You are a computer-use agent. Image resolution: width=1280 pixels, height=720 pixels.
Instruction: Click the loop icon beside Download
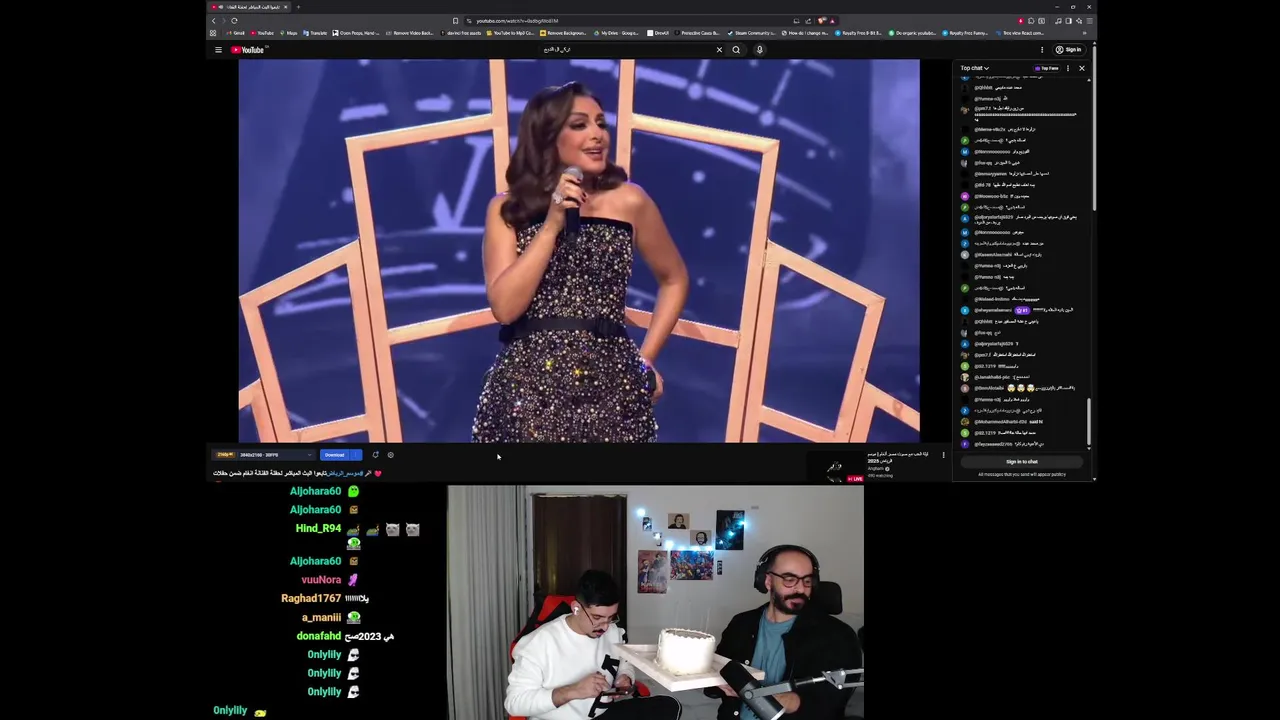click(375, 455)
